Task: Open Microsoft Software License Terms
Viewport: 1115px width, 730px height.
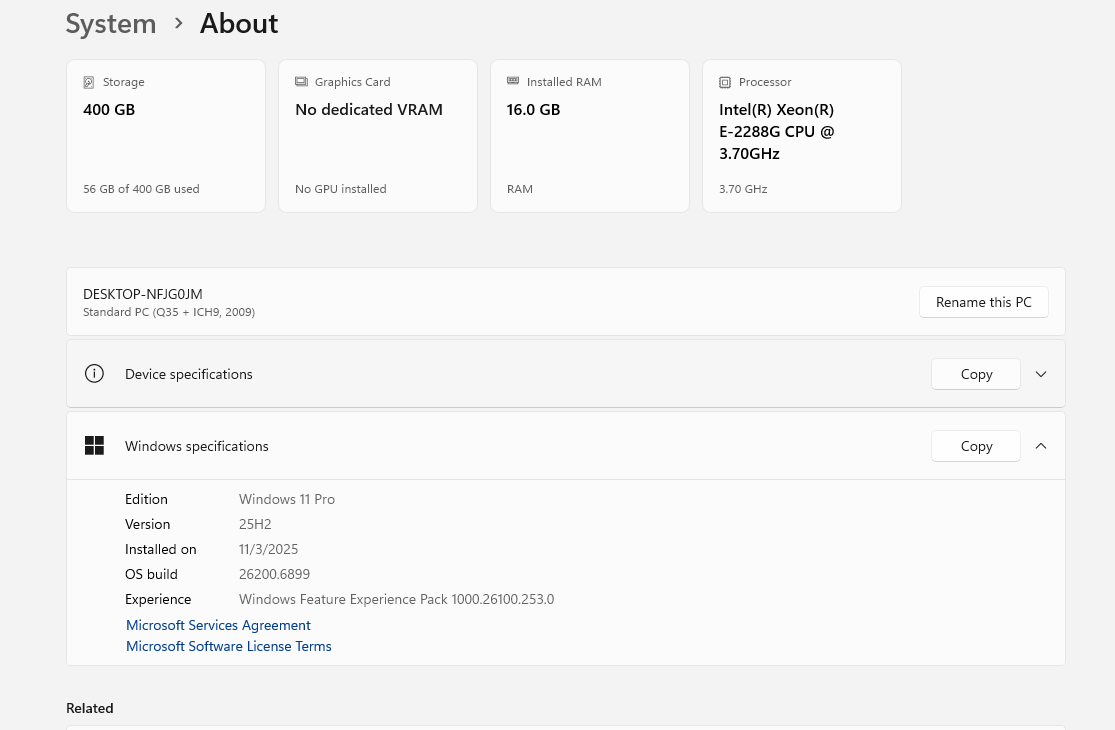Action: [228, 646]
